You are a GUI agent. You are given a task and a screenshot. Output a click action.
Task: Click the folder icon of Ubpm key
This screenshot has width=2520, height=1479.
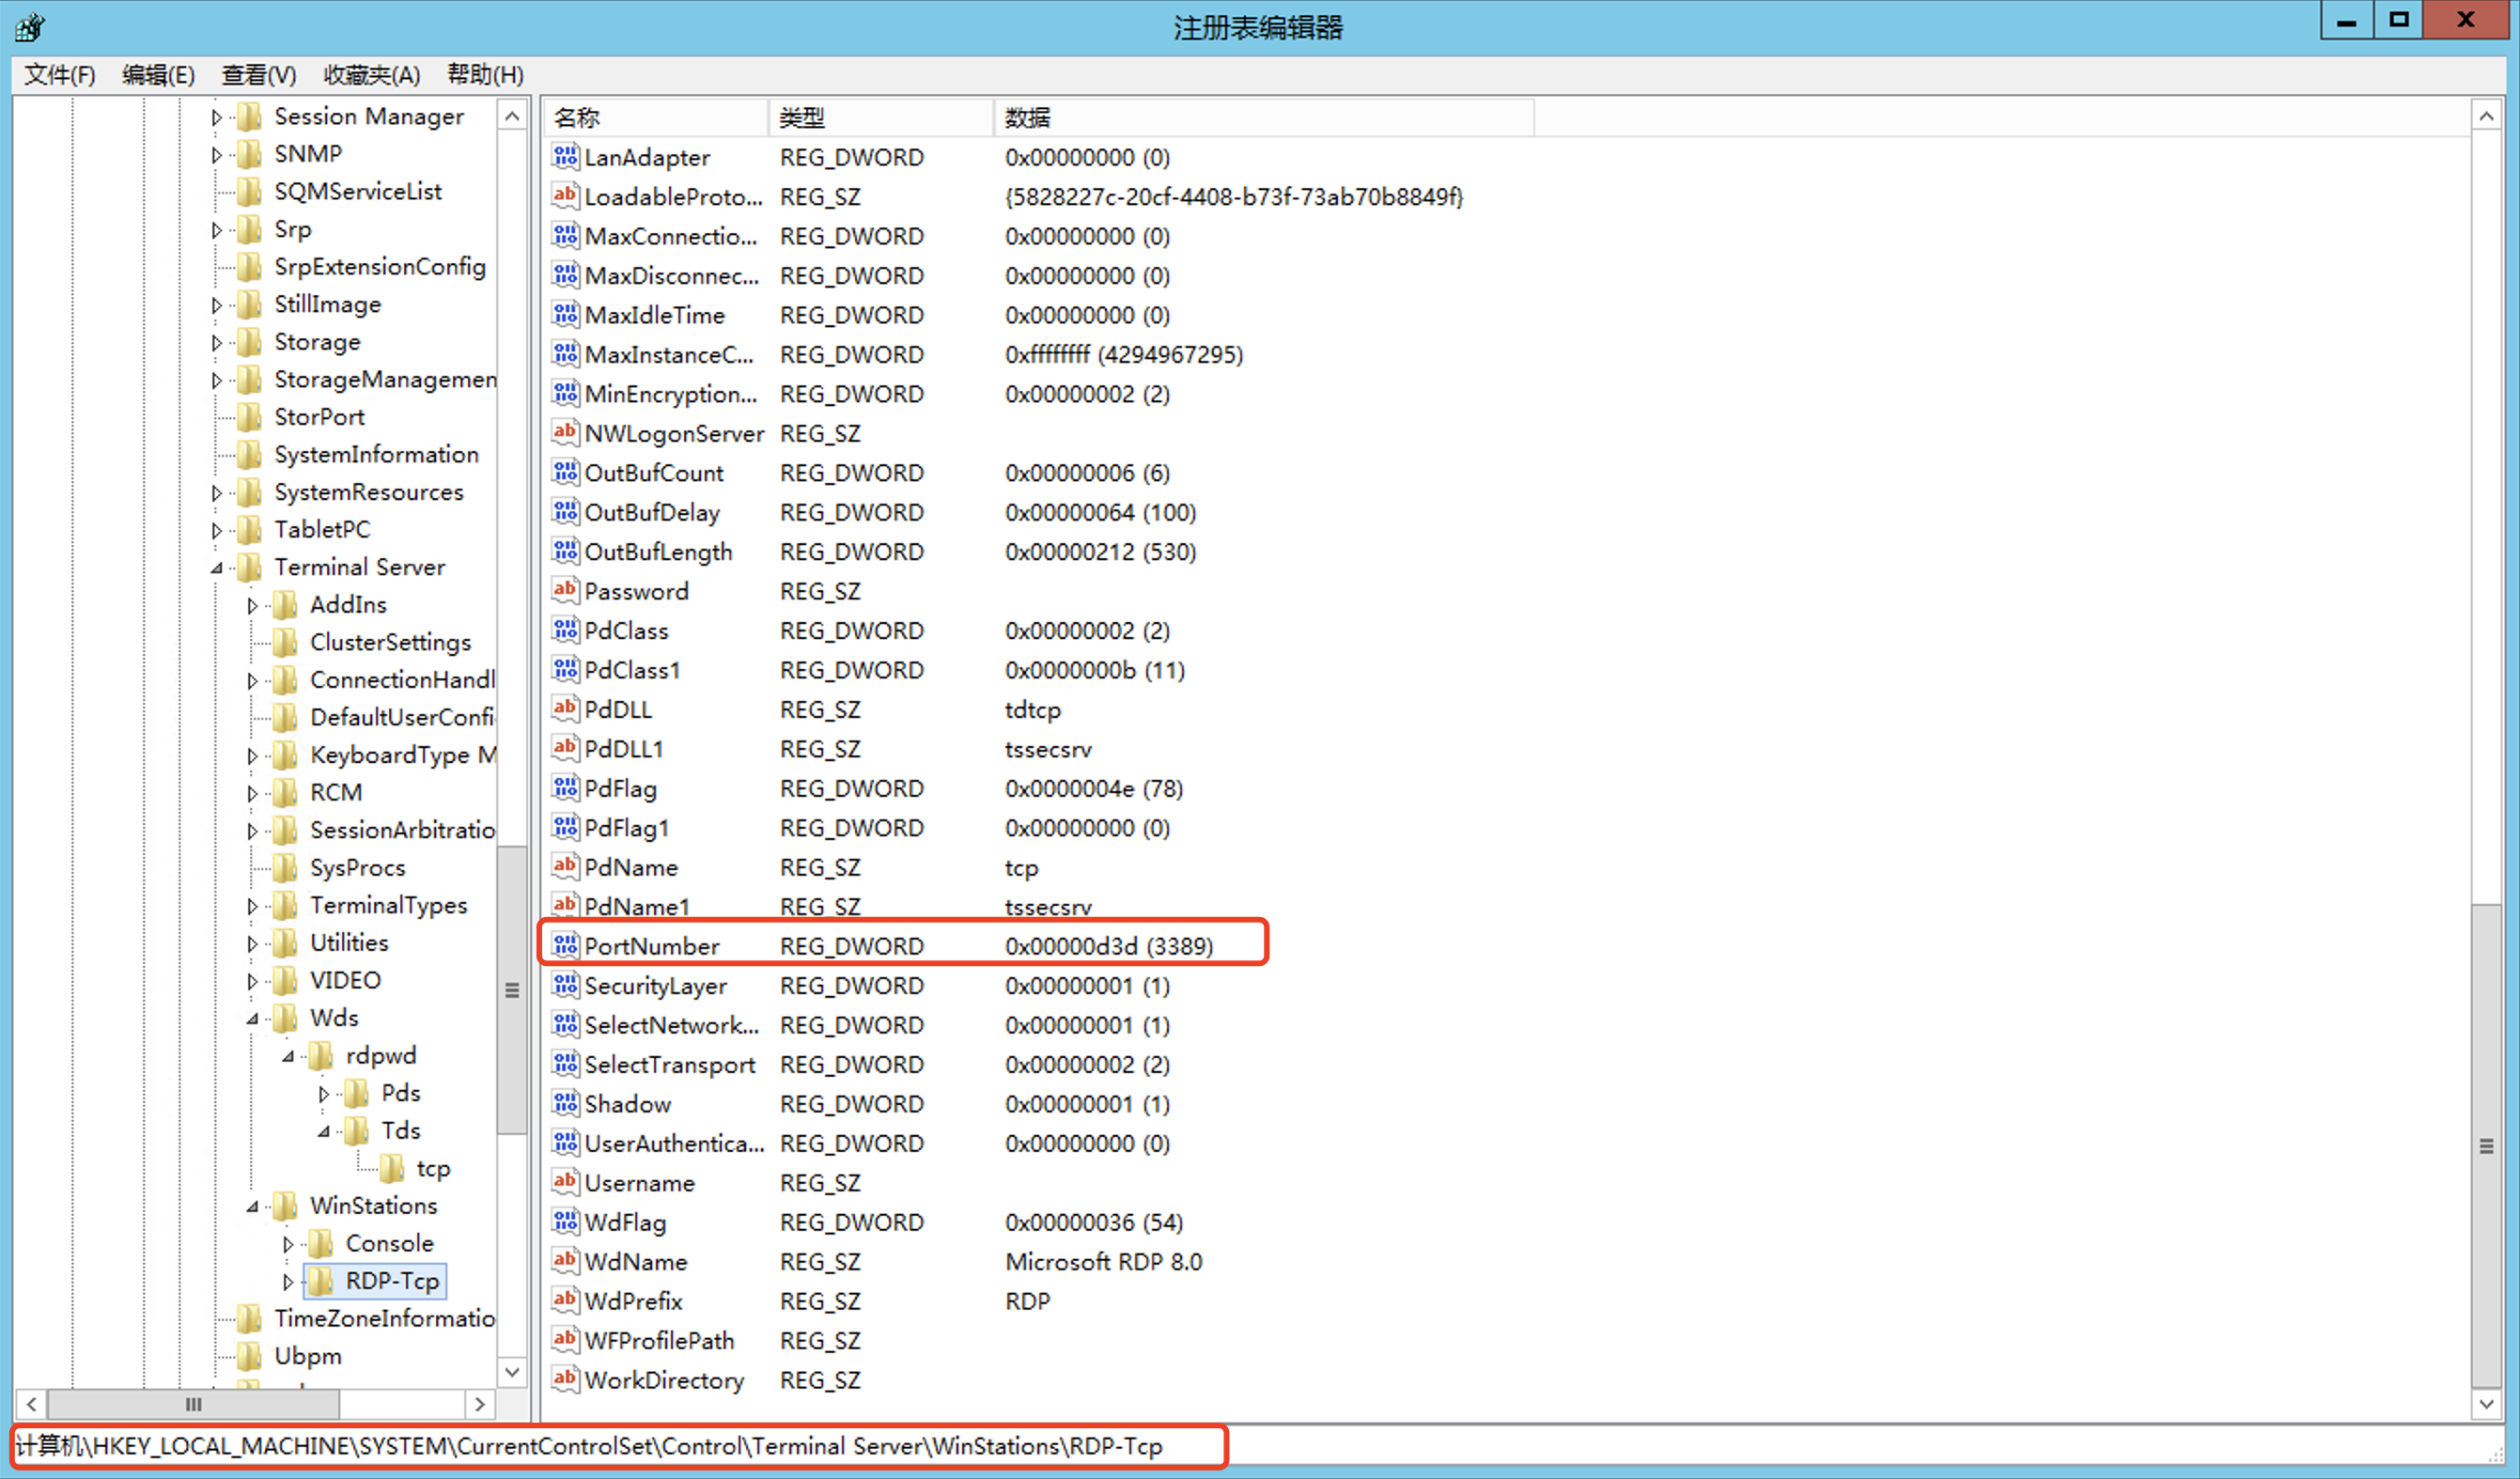click(x=249, y=1356)
